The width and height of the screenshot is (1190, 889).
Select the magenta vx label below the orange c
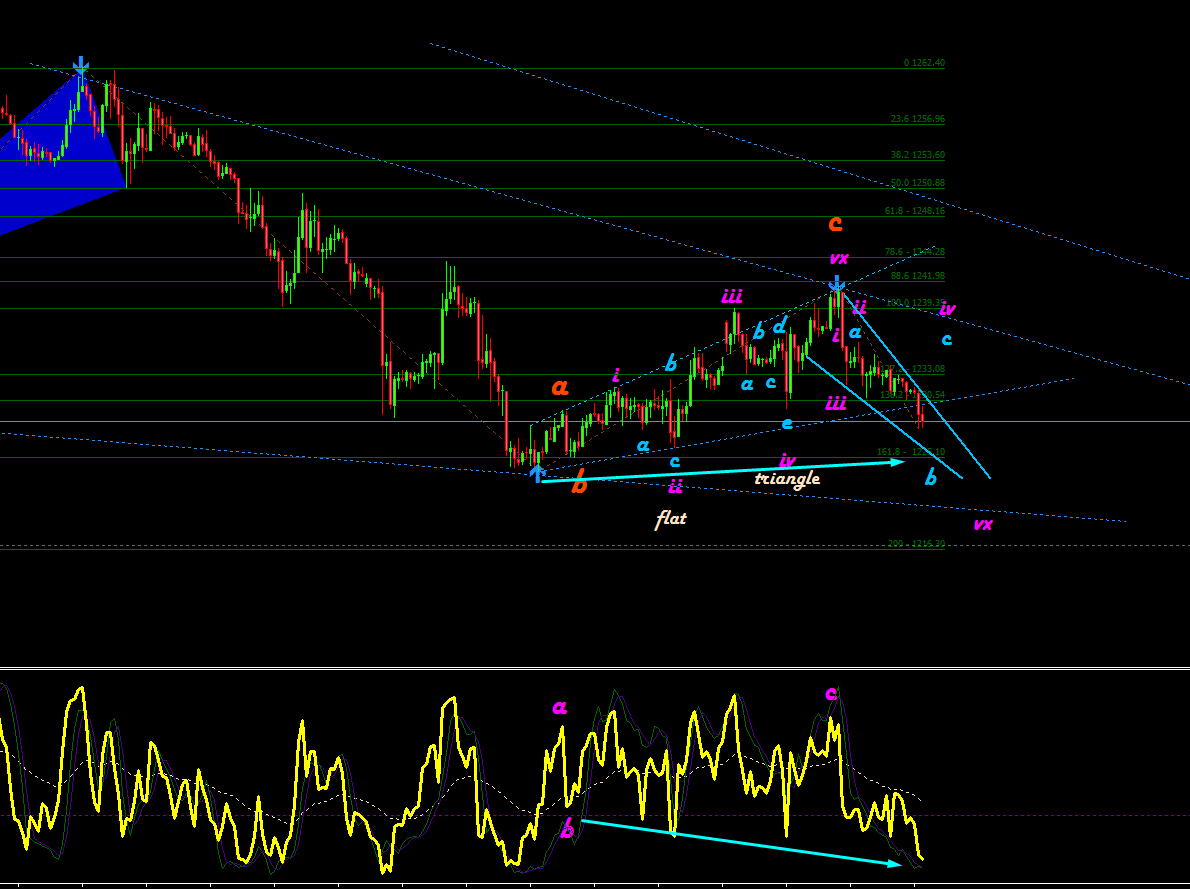point(839,259)
